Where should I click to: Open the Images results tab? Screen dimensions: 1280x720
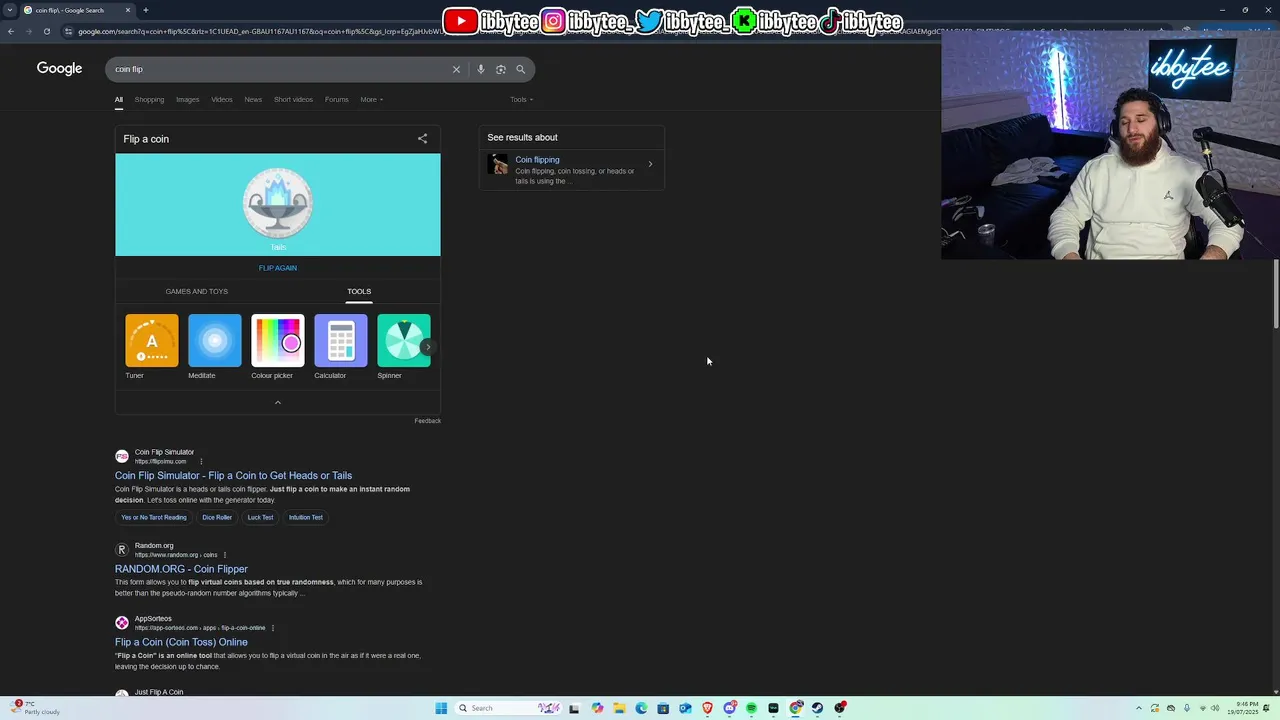(188, 99)
